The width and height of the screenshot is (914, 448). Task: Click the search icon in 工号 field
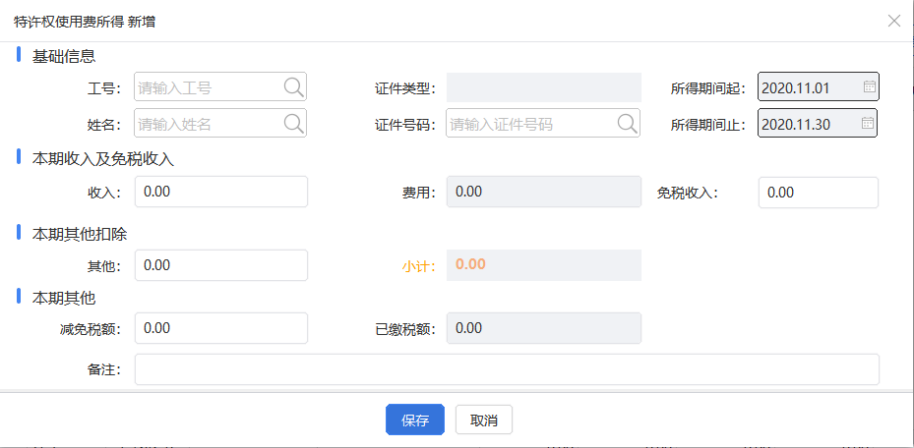(294, 87)
